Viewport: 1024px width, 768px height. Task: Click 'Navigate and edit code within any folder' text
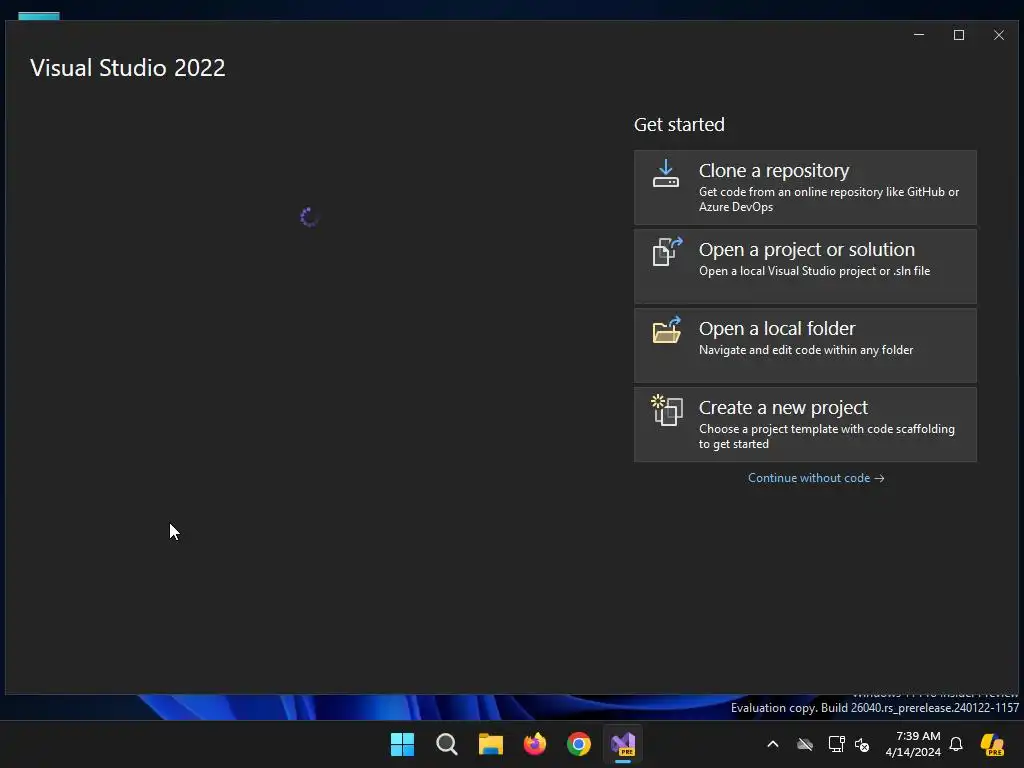tap(806, 350)
